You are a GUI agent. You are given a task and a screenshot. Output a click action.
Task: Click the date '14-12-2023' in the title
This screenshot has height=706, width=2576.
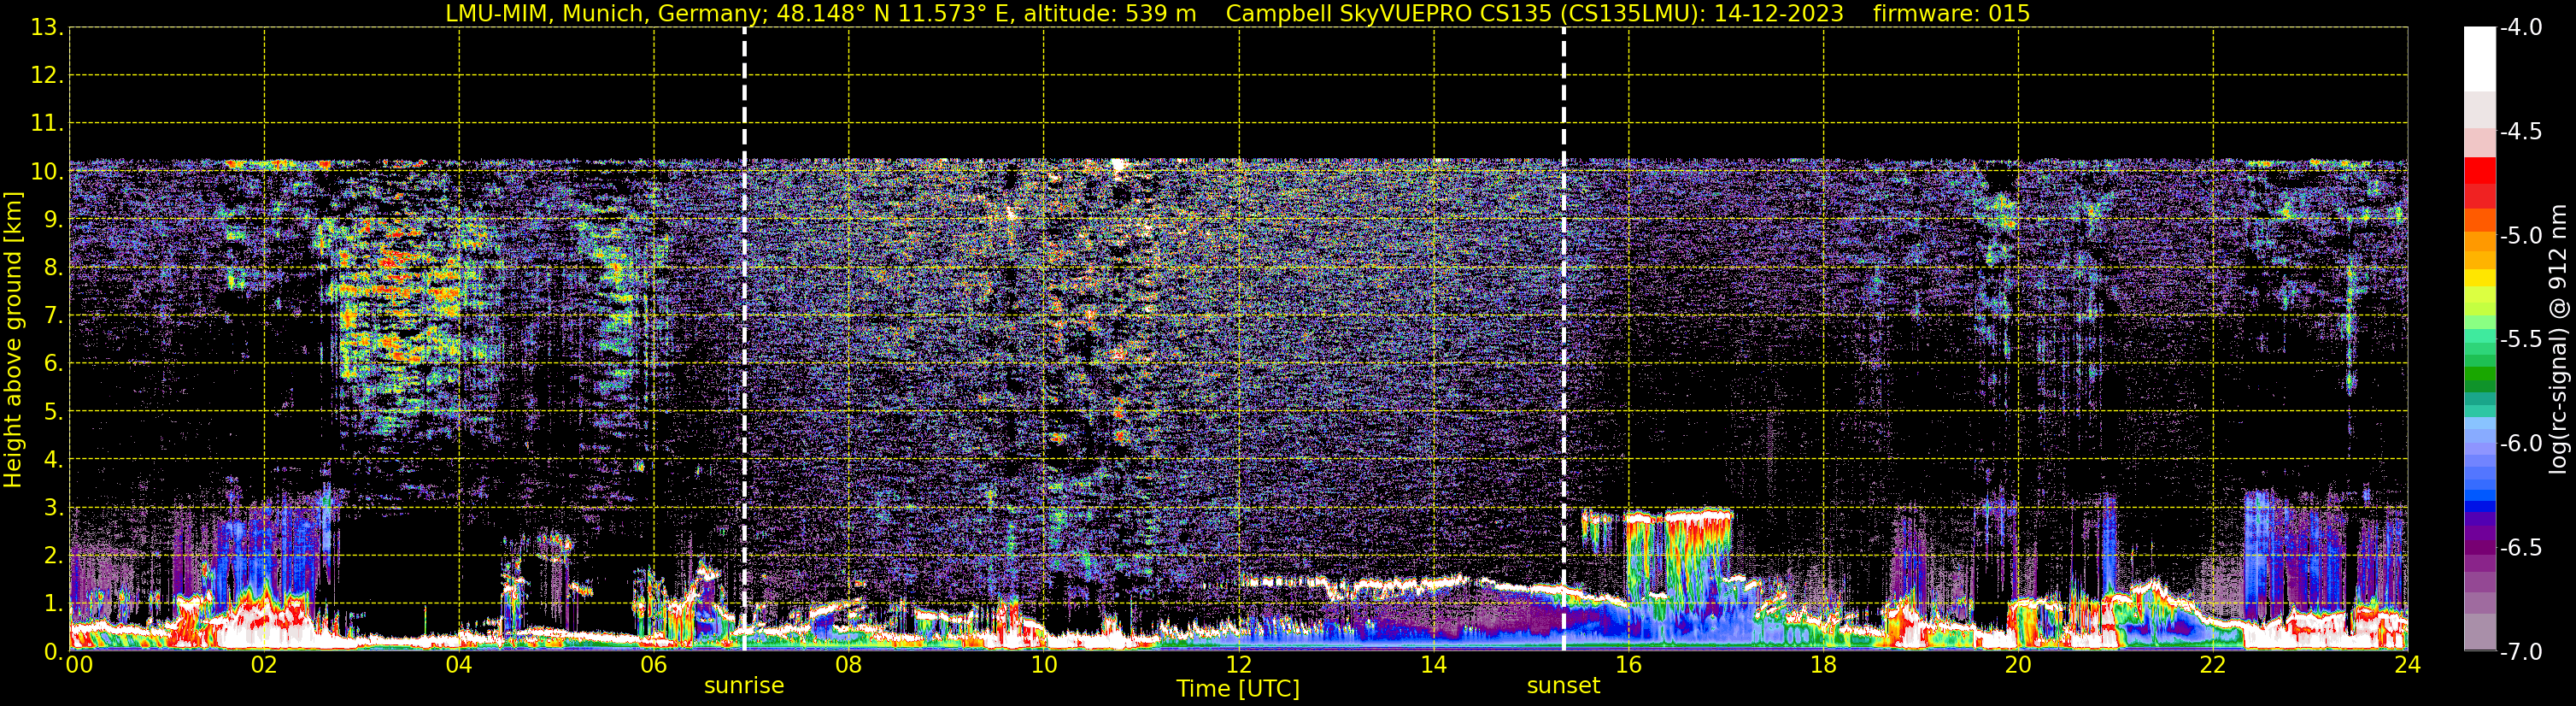[x=1779, y=13]
